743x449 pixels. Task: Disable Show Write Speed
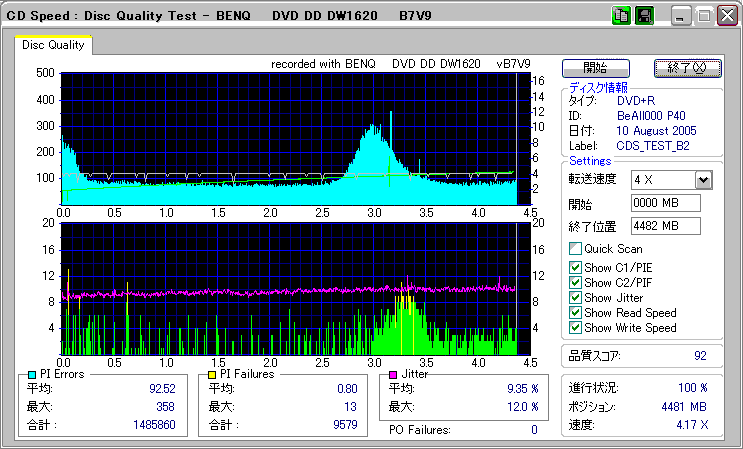[x=575, y=328]
